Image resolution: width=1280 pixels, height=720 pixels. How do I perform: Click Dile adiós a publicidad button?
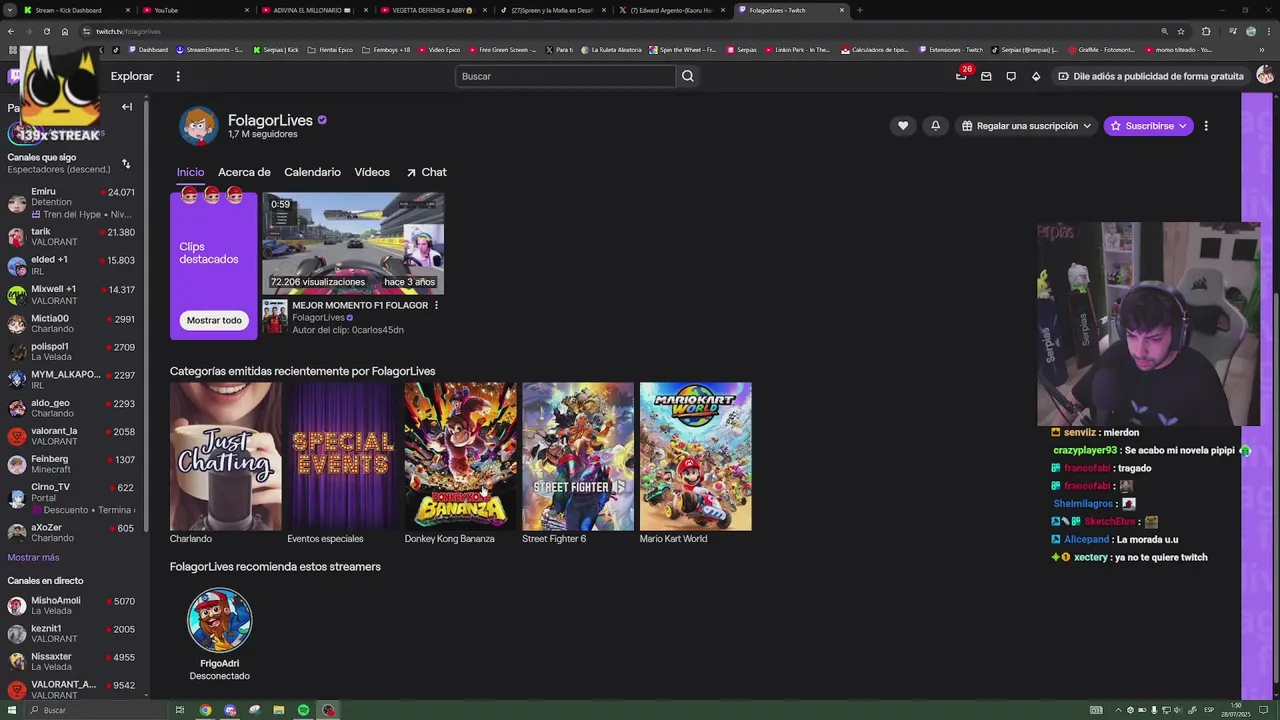pyautogui.click(x=1150, y=76)
